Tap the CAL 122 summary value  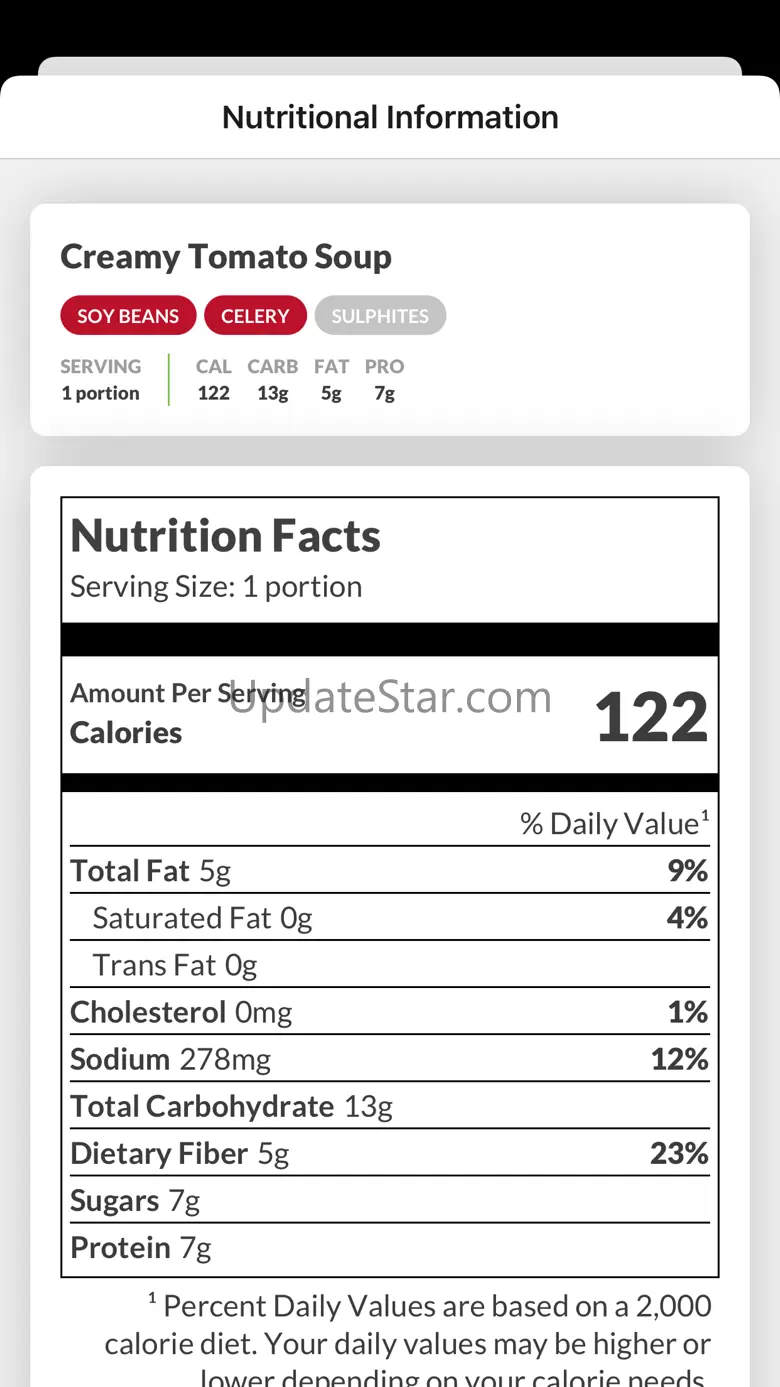coord(213,380)
